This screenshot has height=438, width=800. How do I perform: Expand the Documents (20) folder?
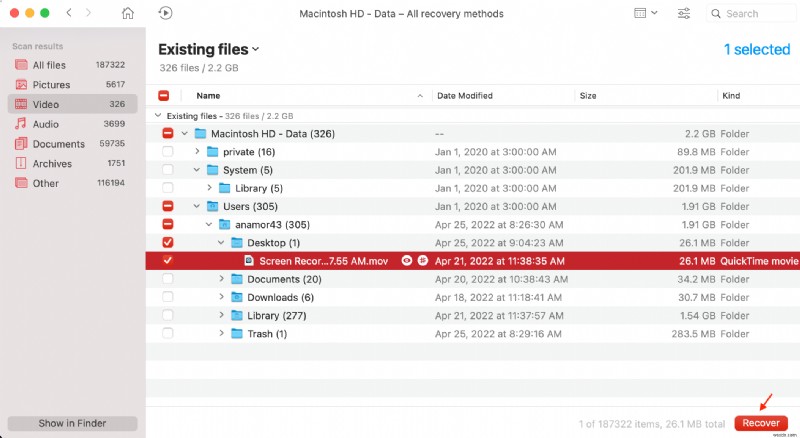pyautogui.click(x=221, y=279)
